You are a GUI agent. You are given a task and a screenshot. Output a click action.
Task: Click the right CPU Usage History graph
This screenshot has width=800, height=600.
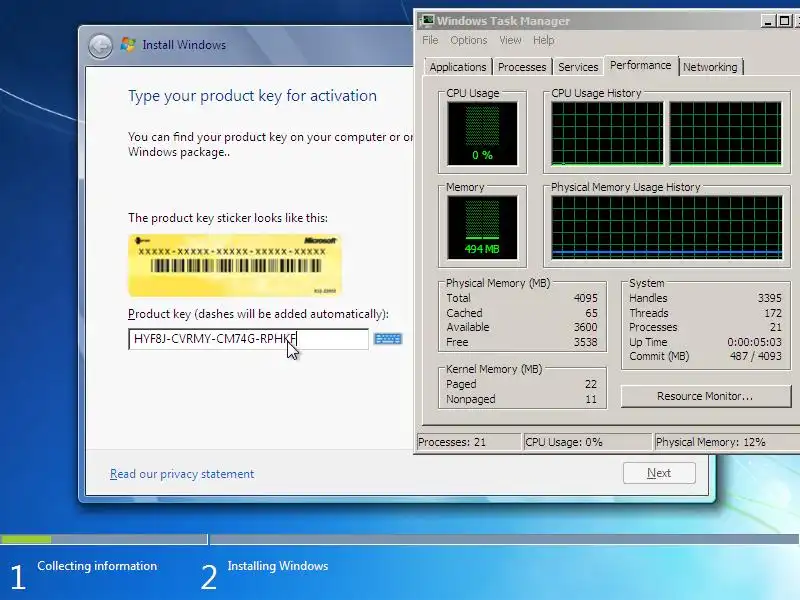pyautogui.click(x=725, y=134)
